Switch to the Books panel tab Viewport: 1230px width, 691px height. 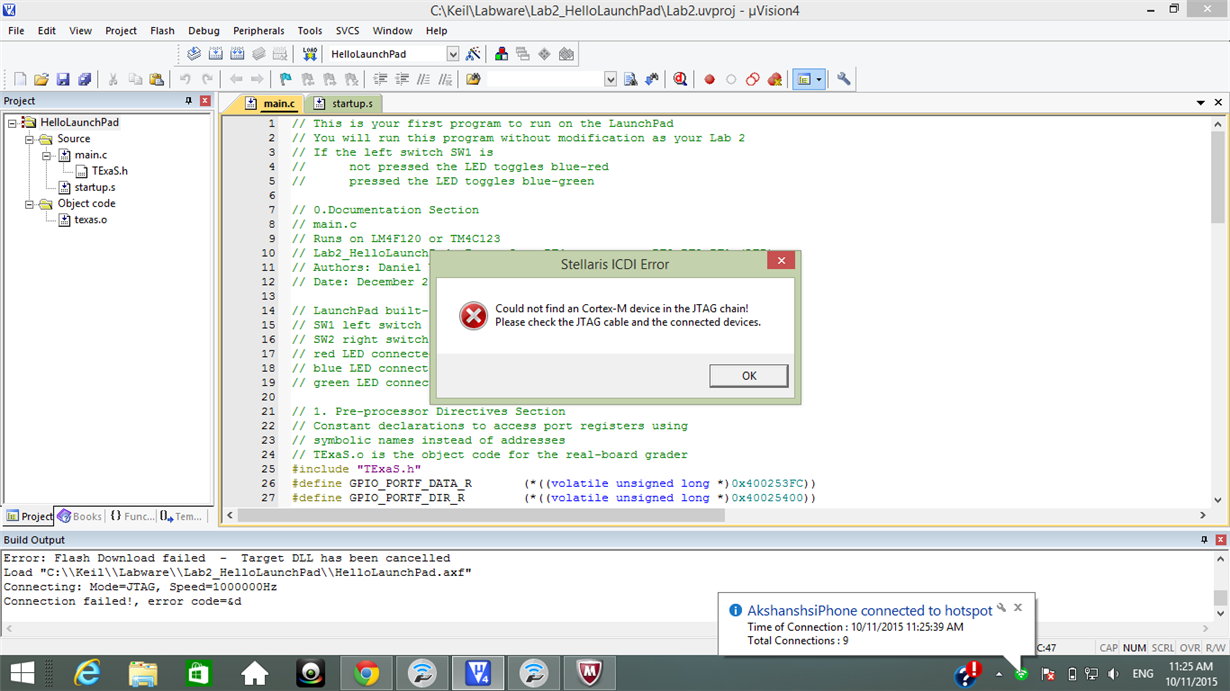click(80, 516)
